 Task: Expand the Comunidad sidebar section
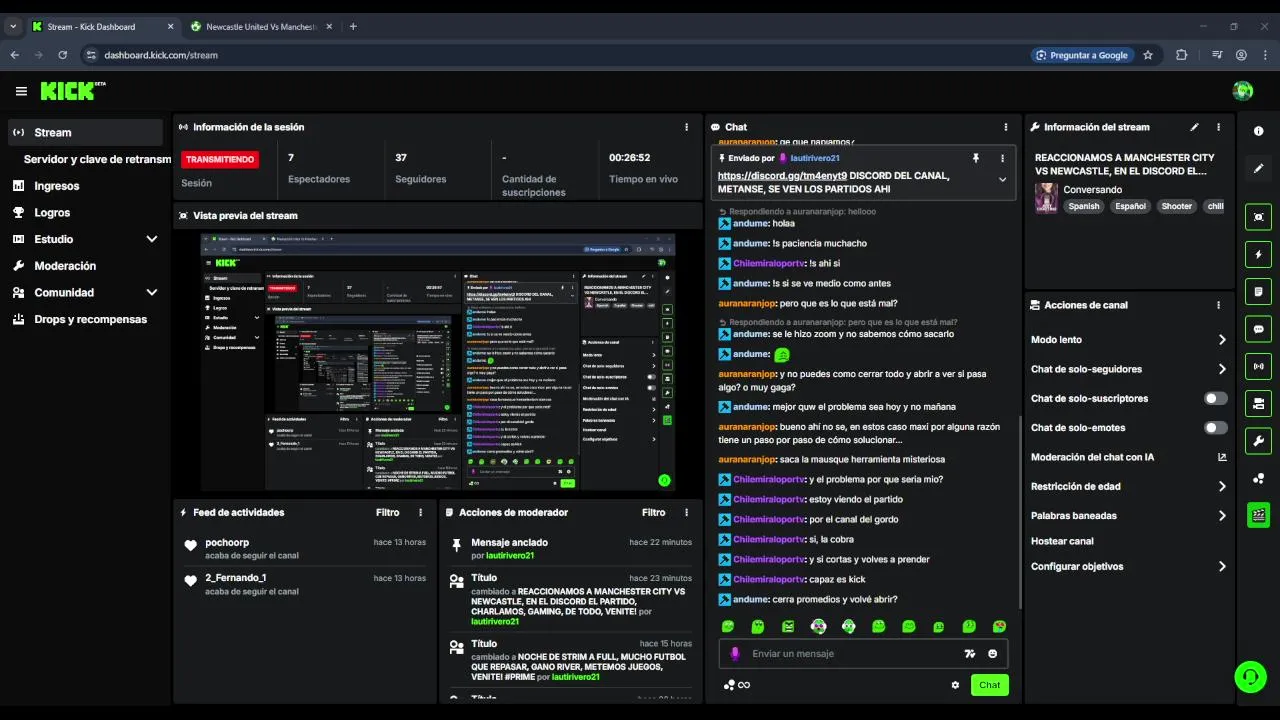coord(152,293)
